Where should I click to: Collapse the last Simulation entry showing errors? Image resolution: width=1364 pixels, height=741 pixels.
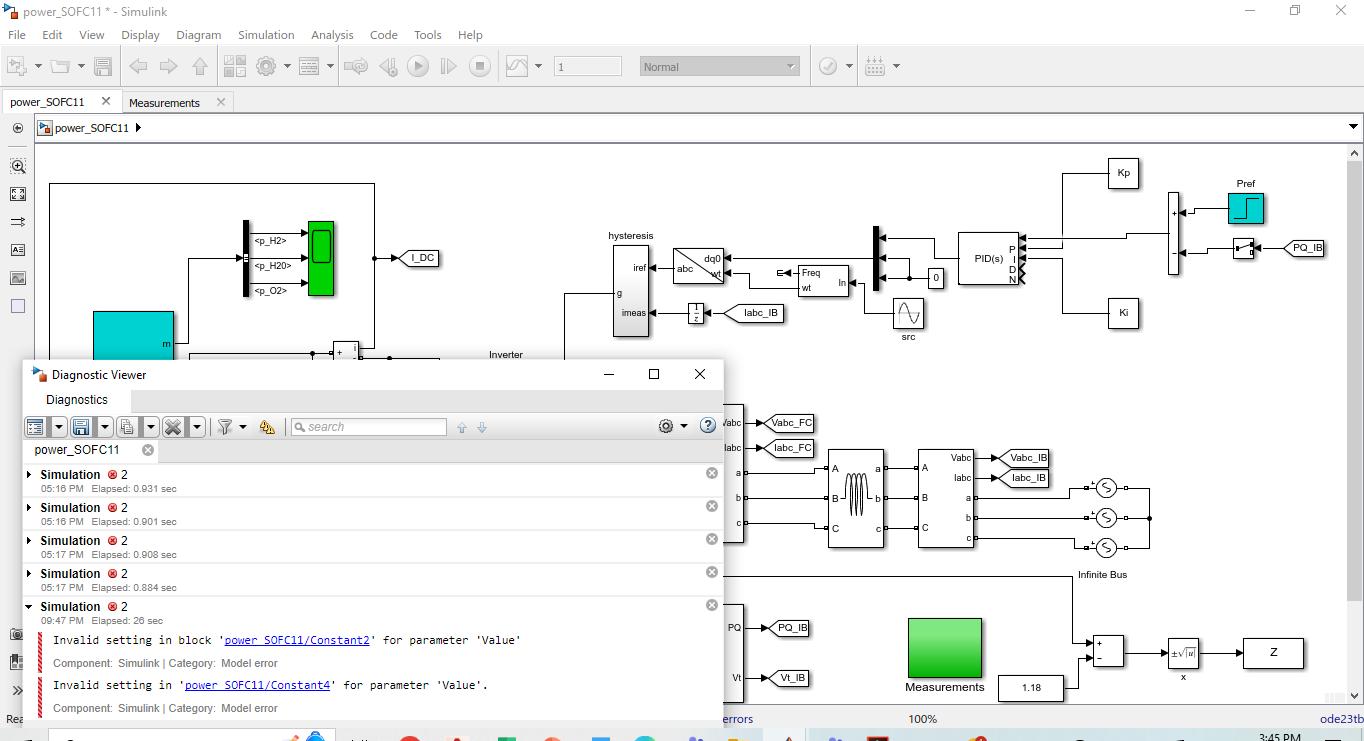[x=28, y=606]
